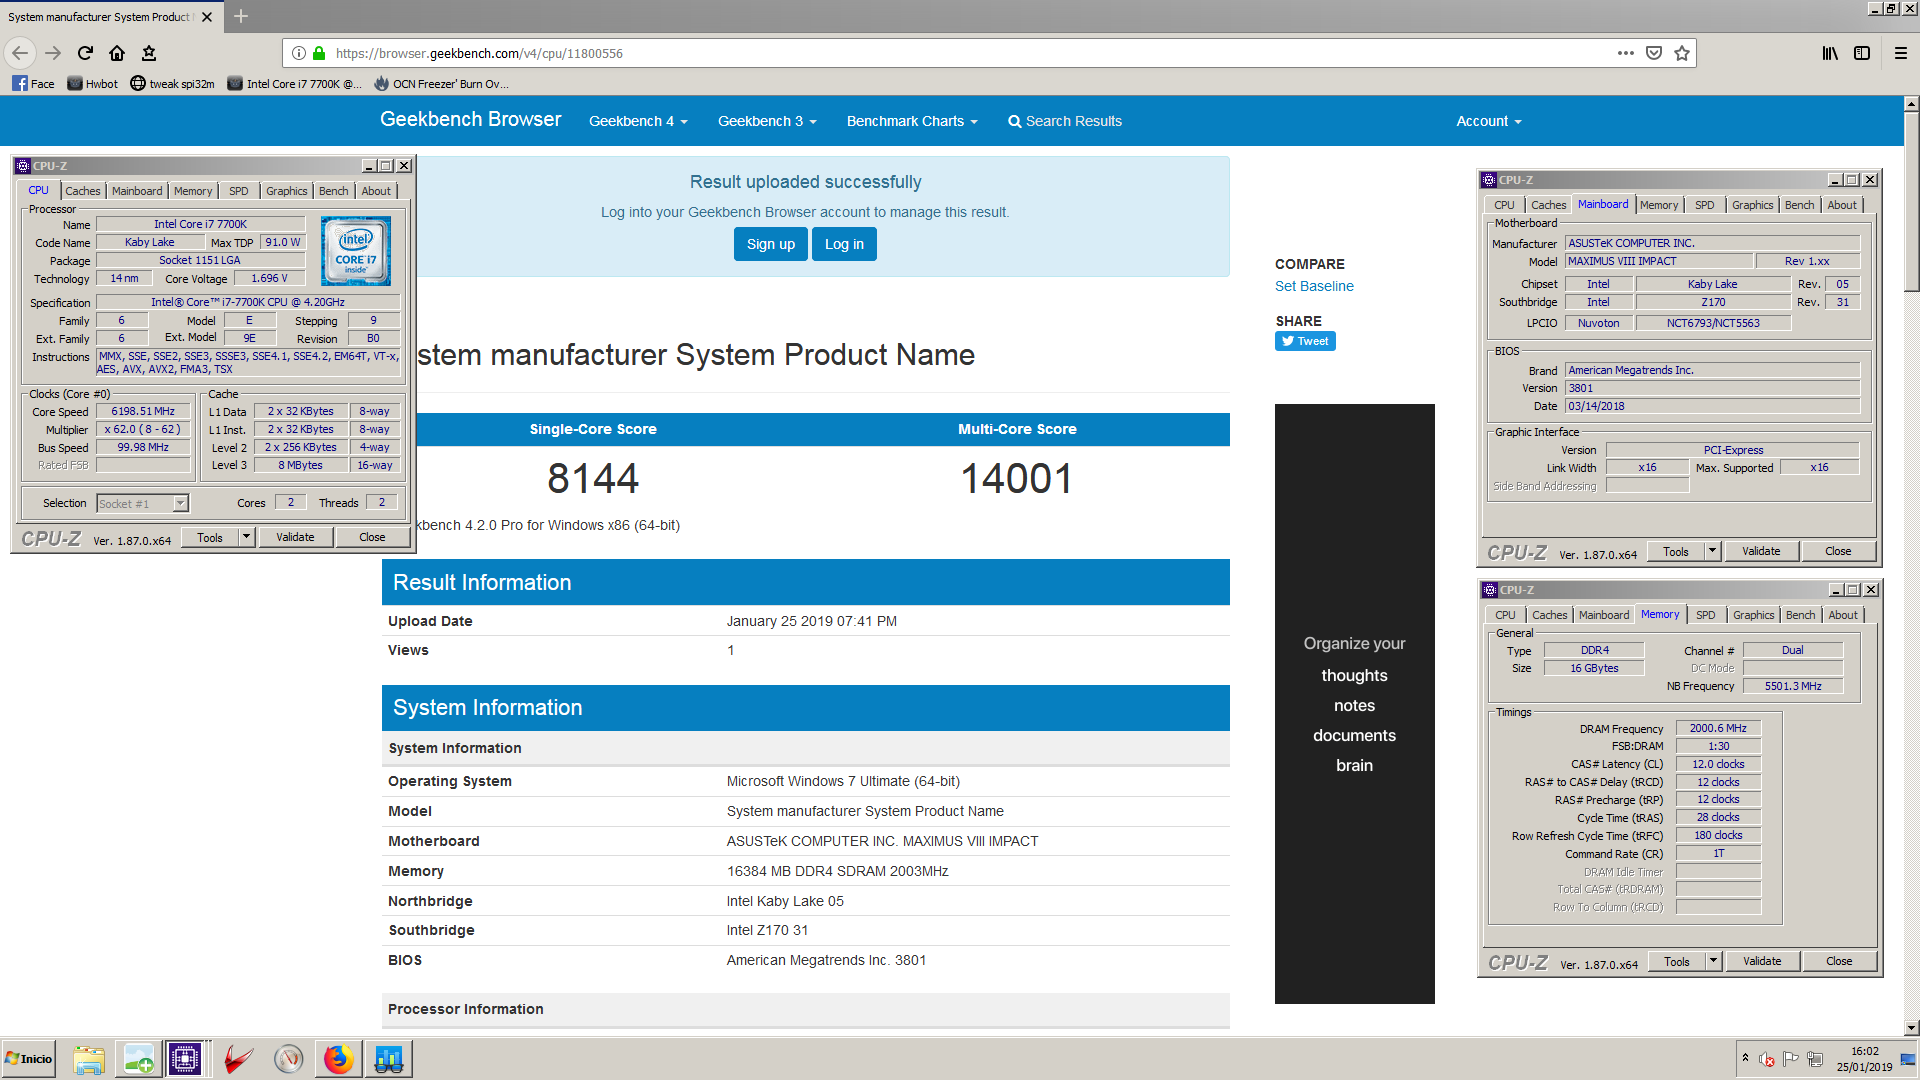Click the page vertical scrollbar thumb
The width and height of the screenshot is (1920, 1080).
1911,200
